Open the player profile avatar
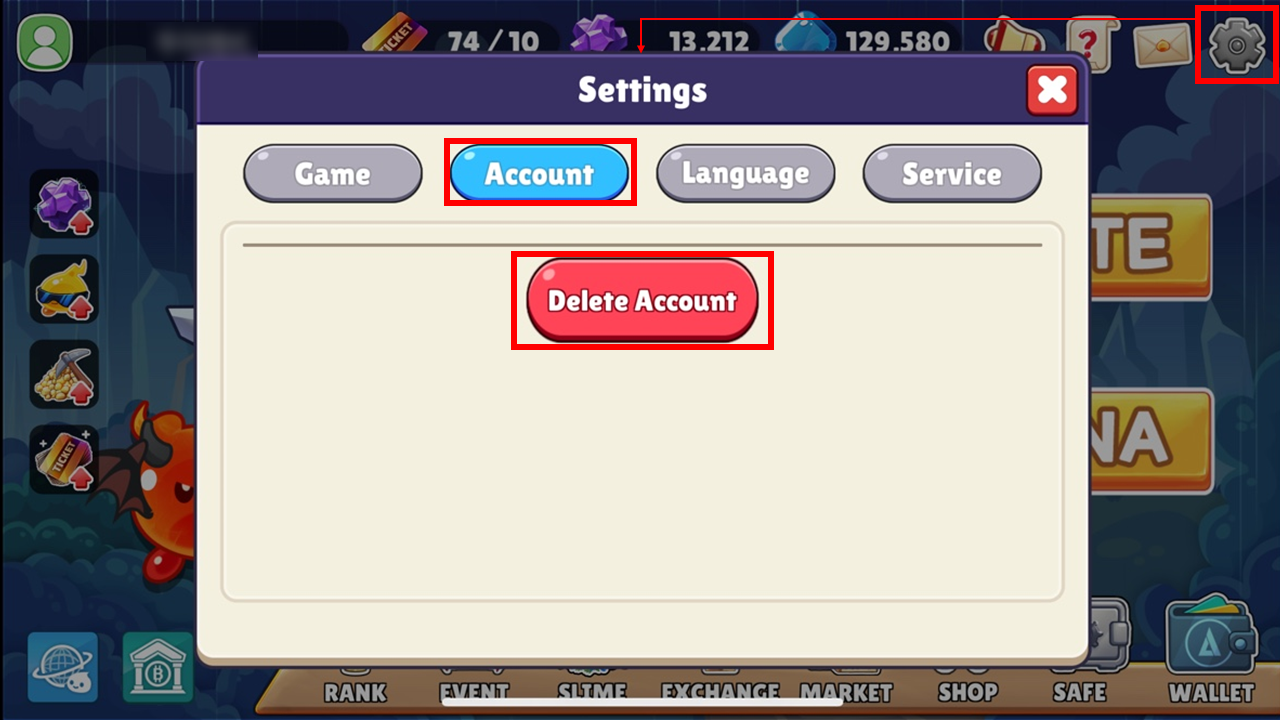The height and width of the screenshot is (720, 1280). click(45, 43)
